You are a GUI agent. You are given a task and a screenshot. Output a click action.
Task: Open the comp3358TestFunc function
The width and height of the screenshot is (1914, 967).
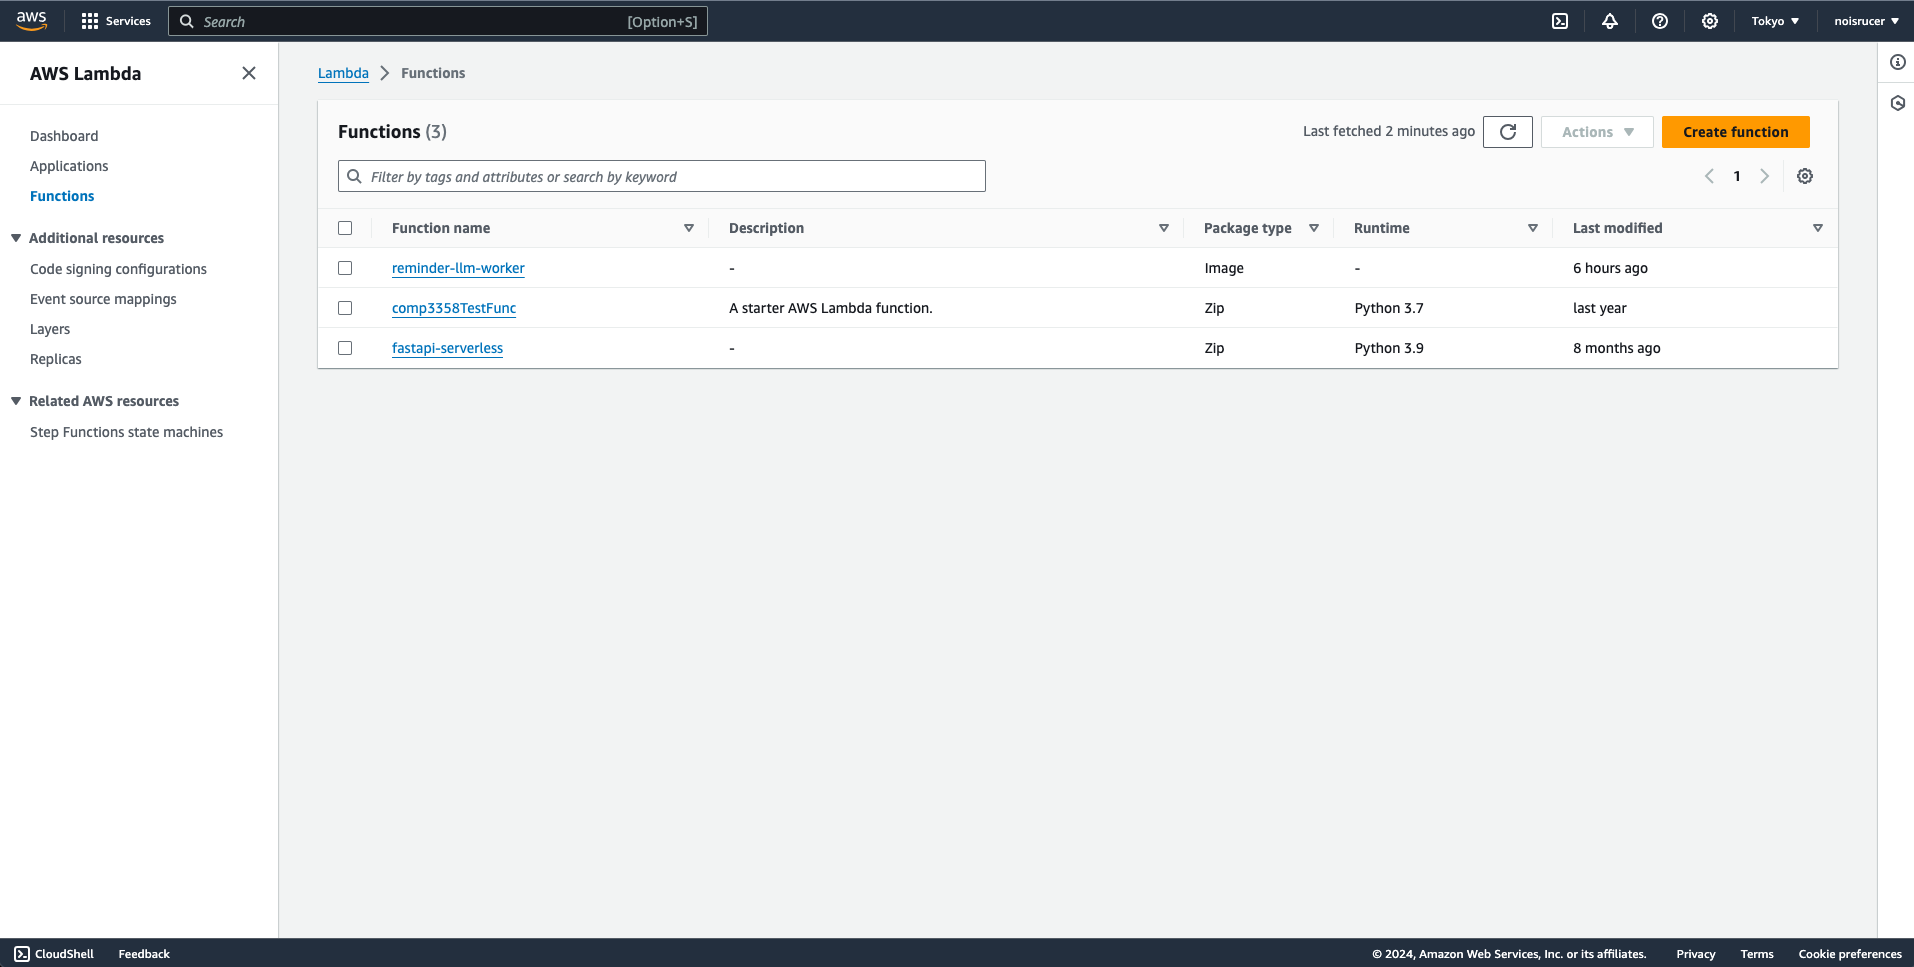[454, 308]
